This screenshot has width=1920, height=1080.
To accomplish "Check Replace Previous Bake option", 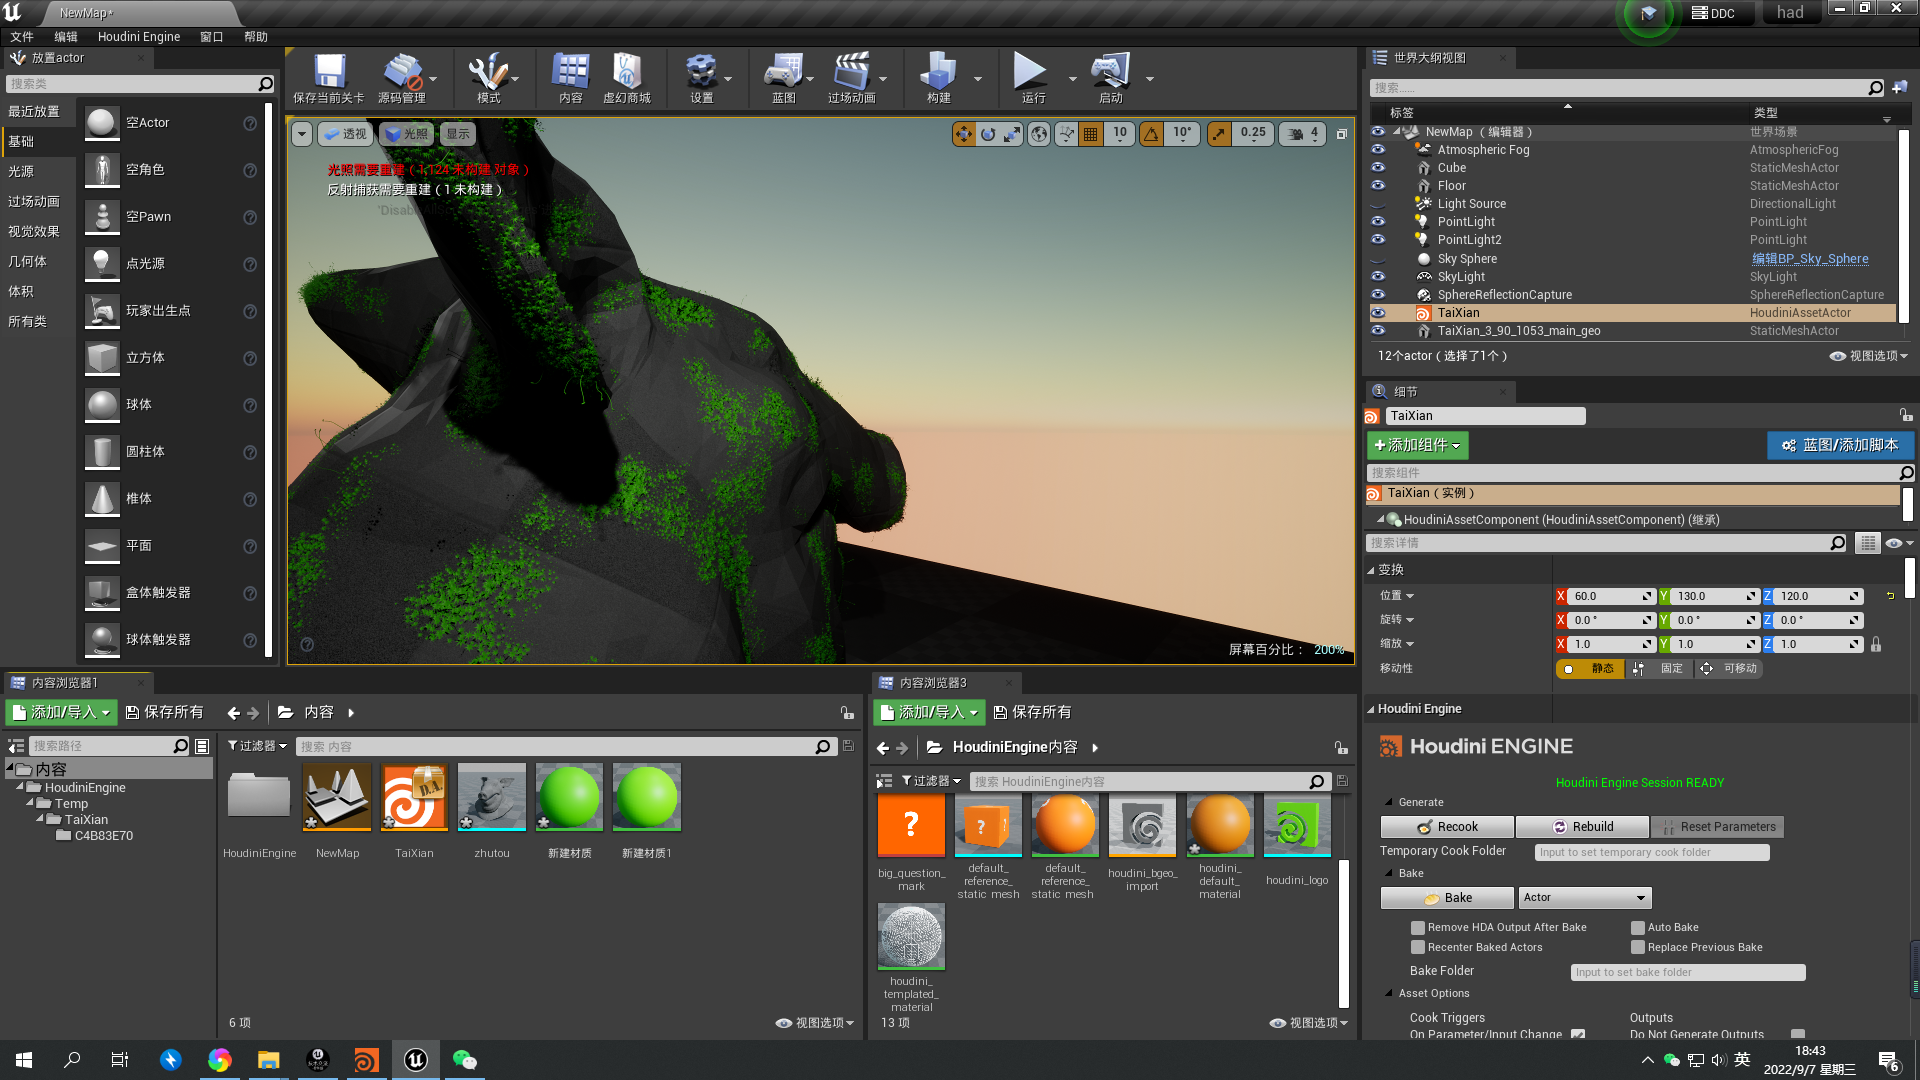I will pos(1638,947).
